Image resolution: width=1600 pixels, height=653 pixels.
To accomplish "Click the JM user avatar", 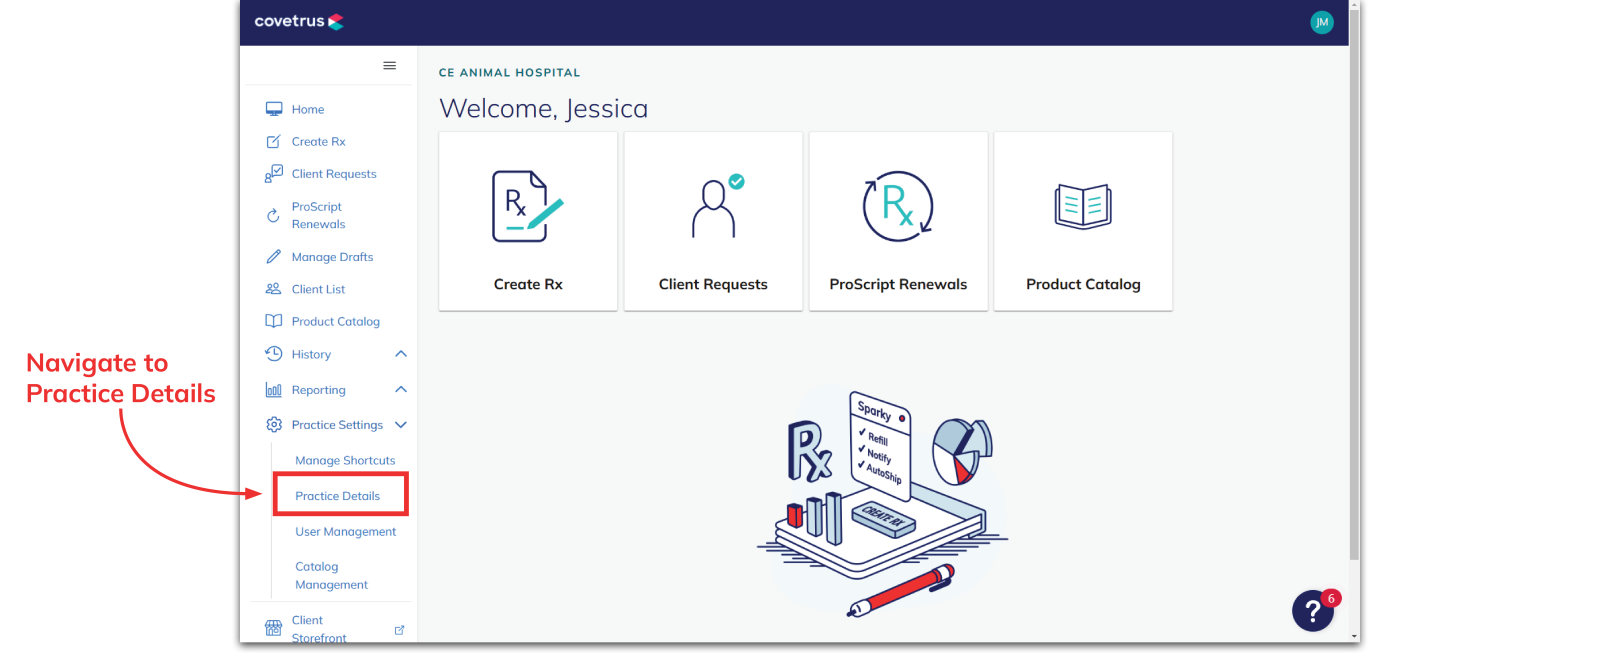I will [1321, 22].
